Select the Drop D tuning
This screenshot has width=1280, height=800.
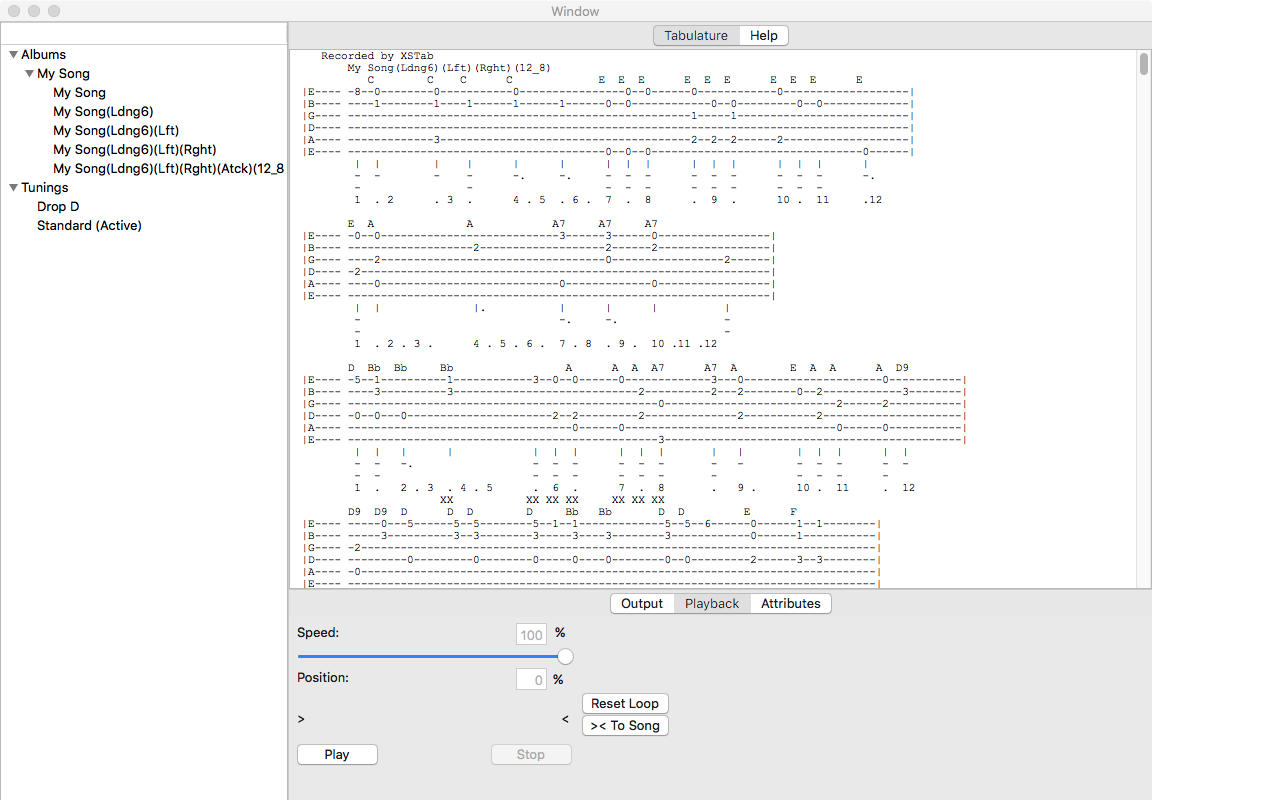click(x=58, y=207)
